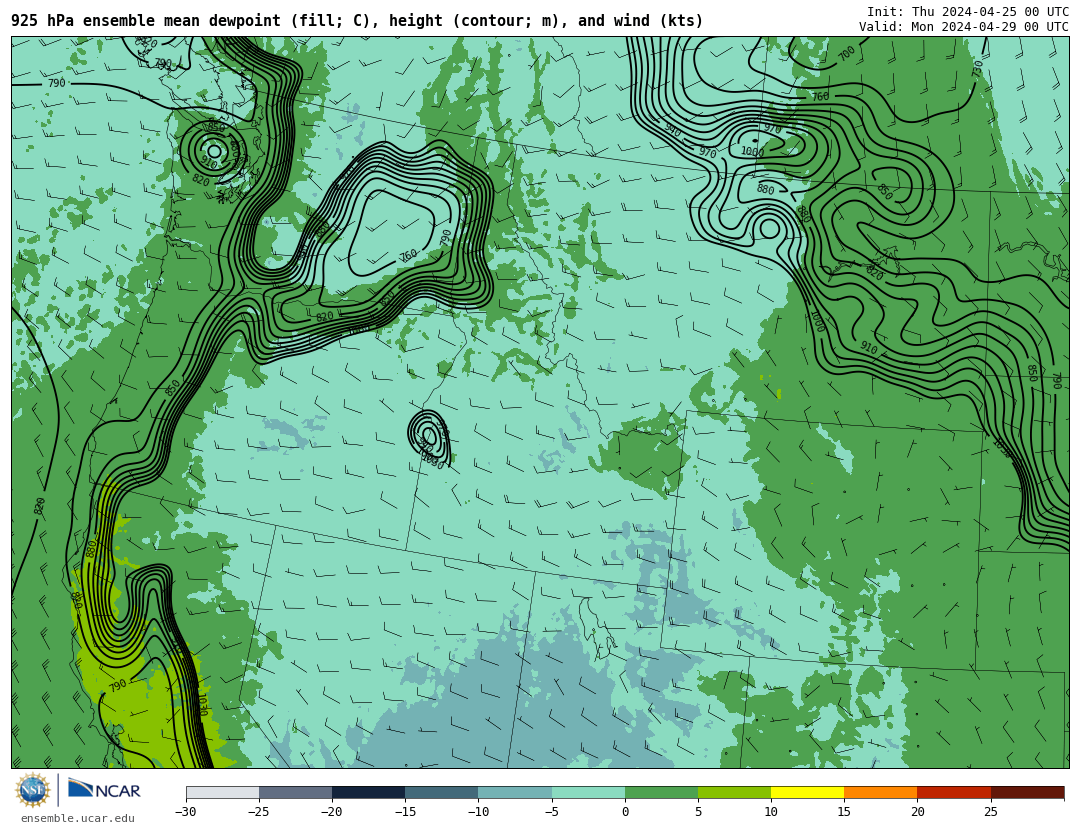Pick the light gray -30 to -25 swatch
The image size is (1080, 831).
pos(222,793)
